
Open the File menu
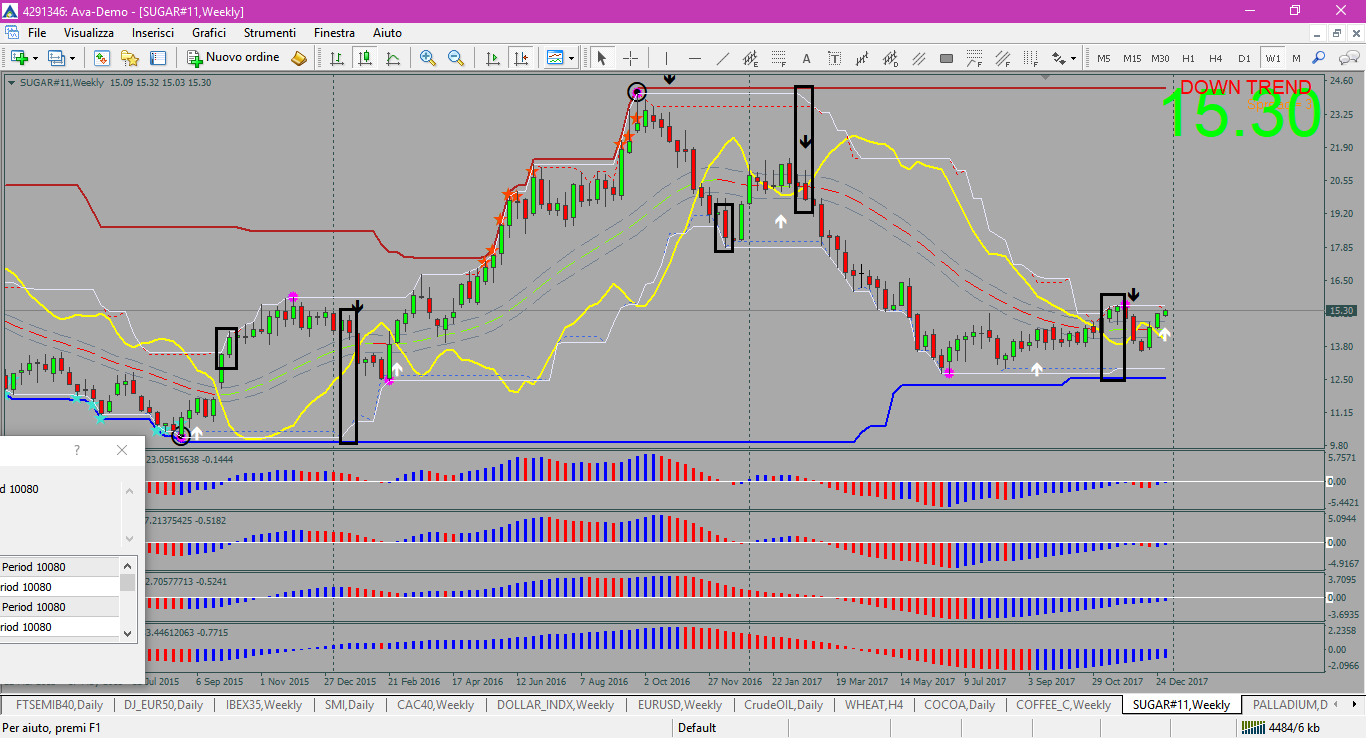coord(37,33)
